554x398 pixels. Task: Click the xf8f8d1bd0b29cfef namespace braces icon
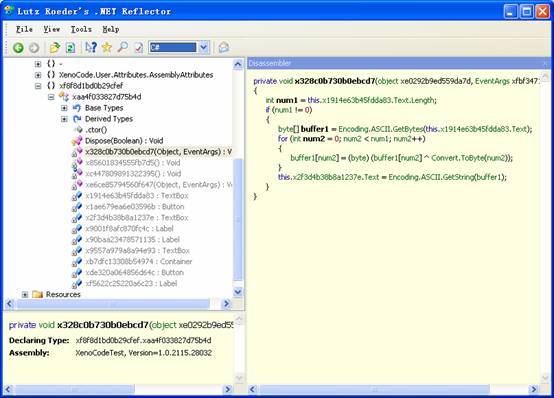click(51, 86)
